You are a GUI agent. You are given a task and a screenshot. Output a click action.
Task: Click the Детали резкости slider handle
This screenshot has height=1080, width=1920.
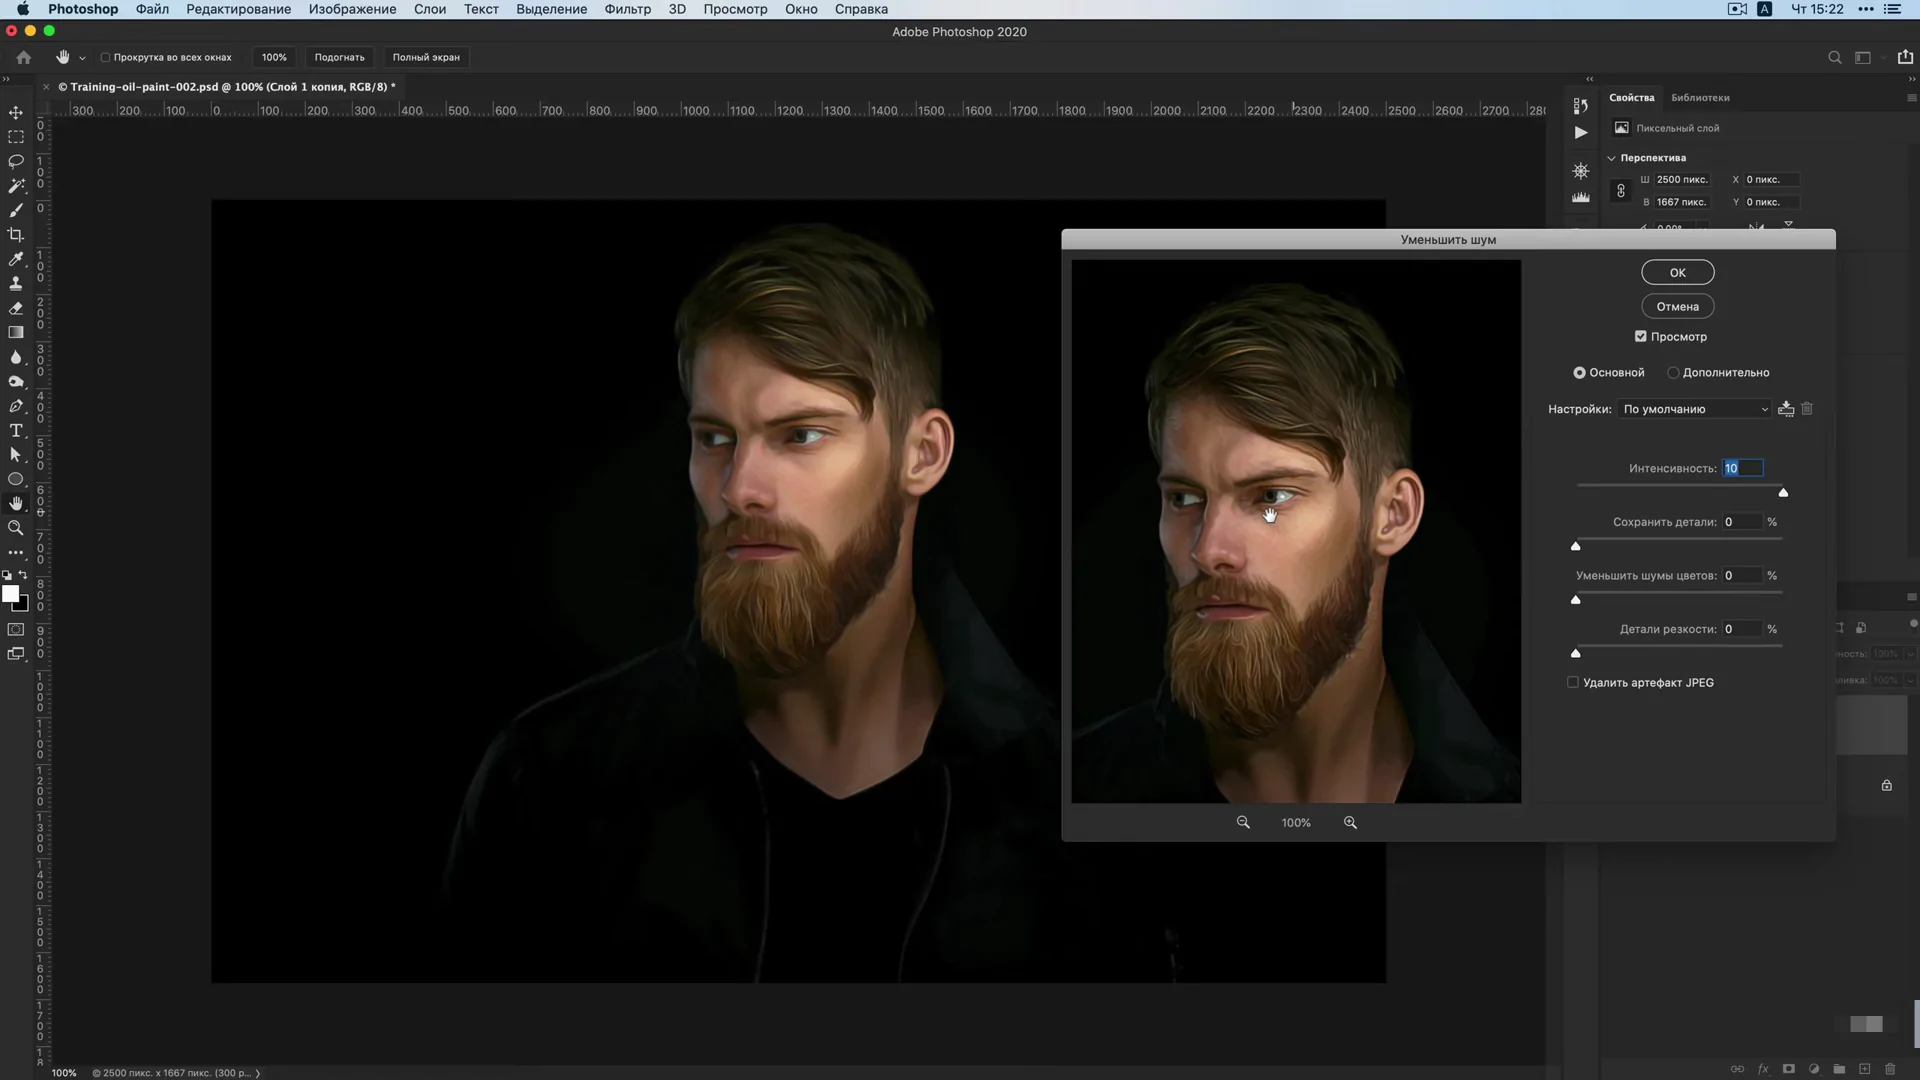(x=1576, y=653)
